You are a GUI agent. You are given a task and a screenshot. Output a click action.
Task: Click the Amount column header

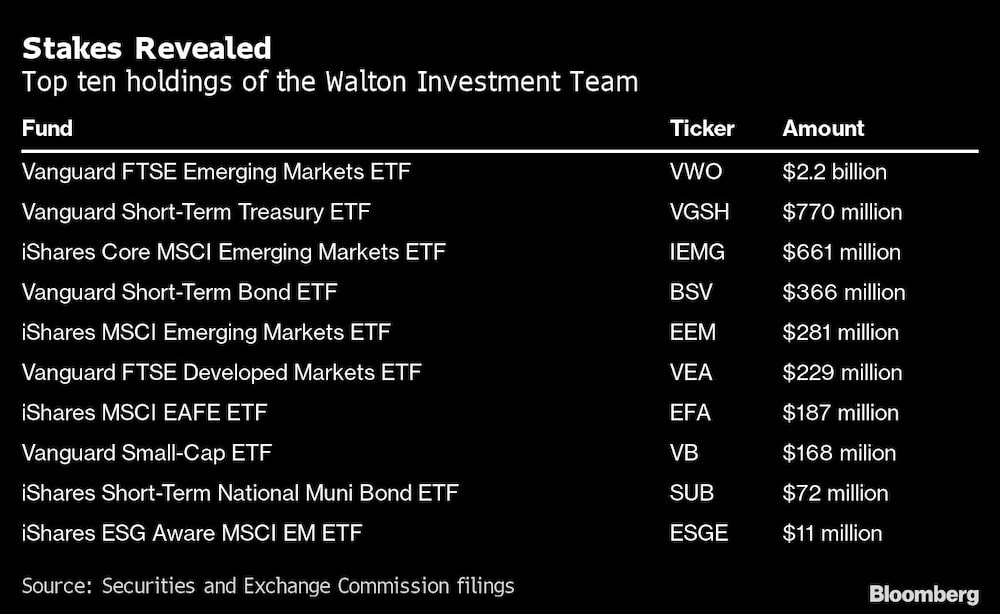point(823,128)
